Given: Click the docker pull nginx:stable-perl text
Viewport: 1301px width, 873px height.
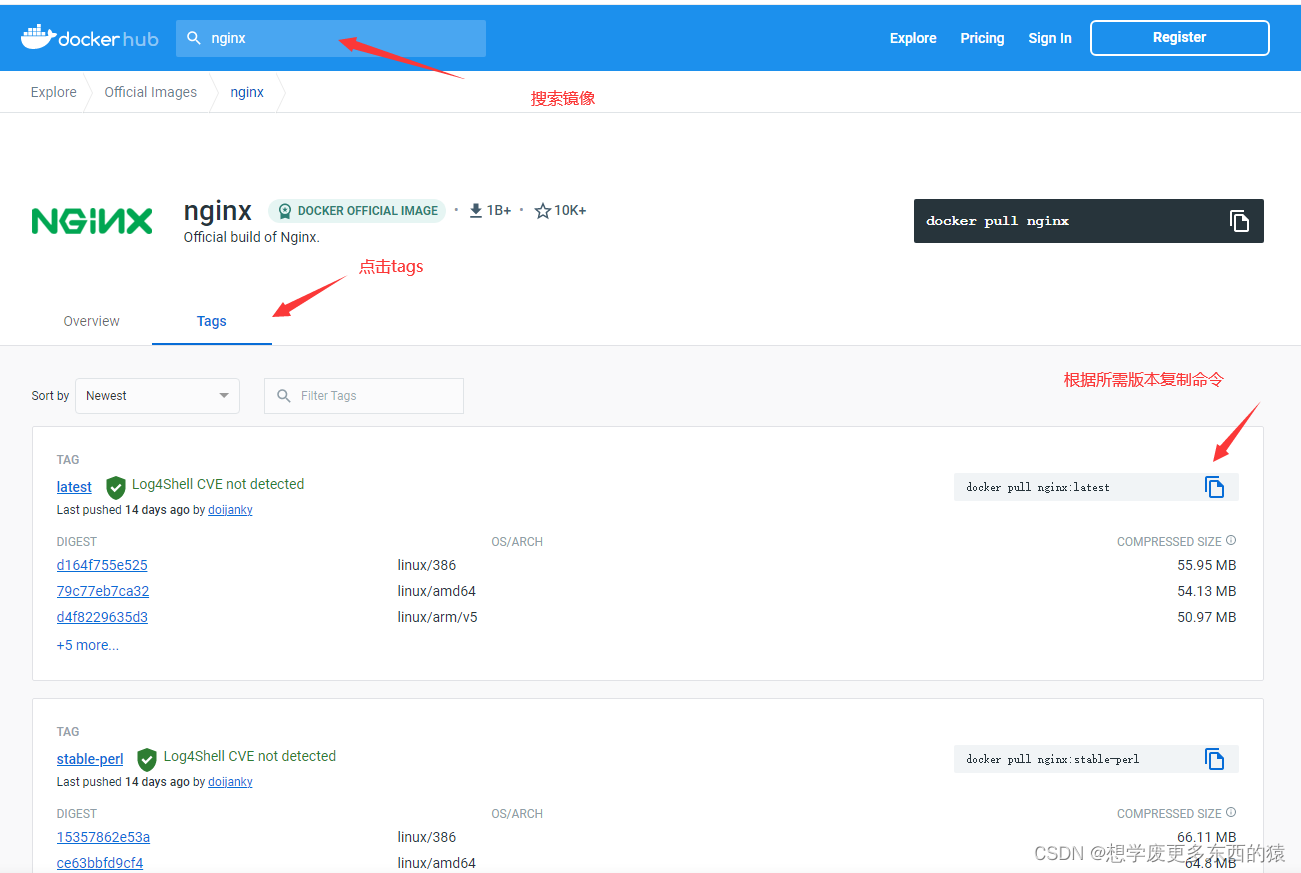Looking at the screenshot, I should point(1053,759).
